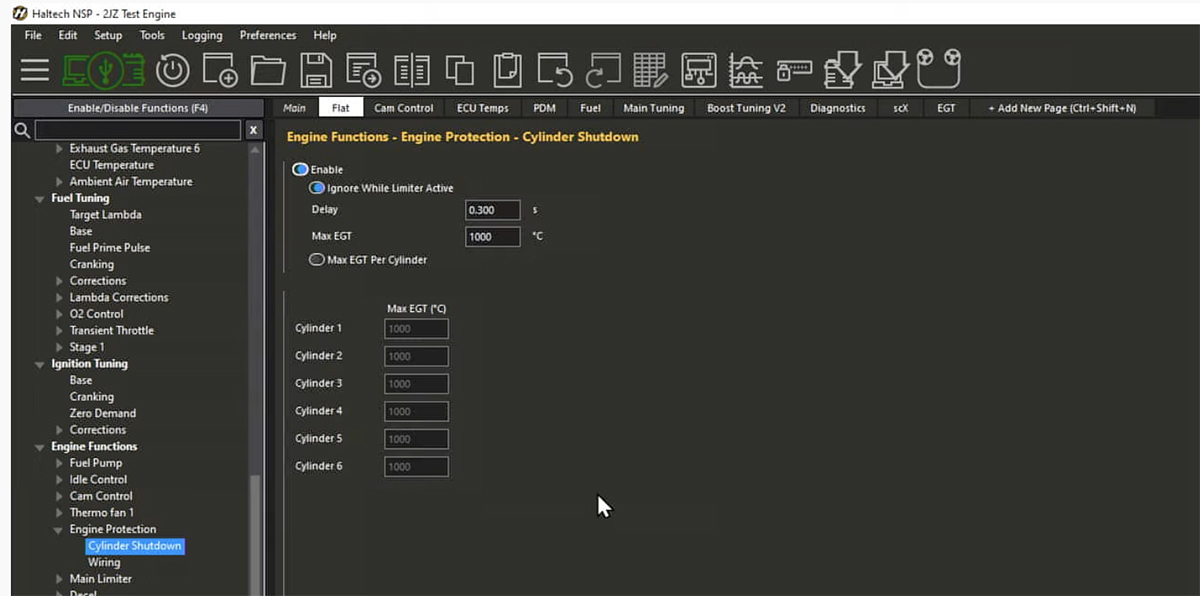
Task: Create a new map file
Action: point(220,70)
